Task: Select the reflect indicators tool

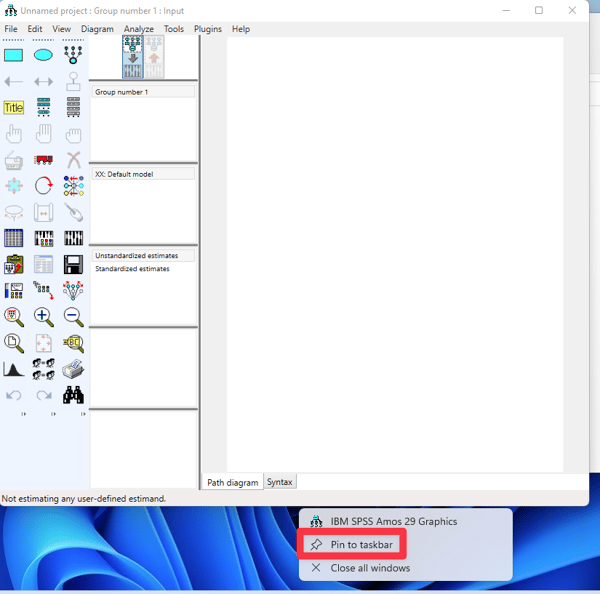Action: [73, 186]
